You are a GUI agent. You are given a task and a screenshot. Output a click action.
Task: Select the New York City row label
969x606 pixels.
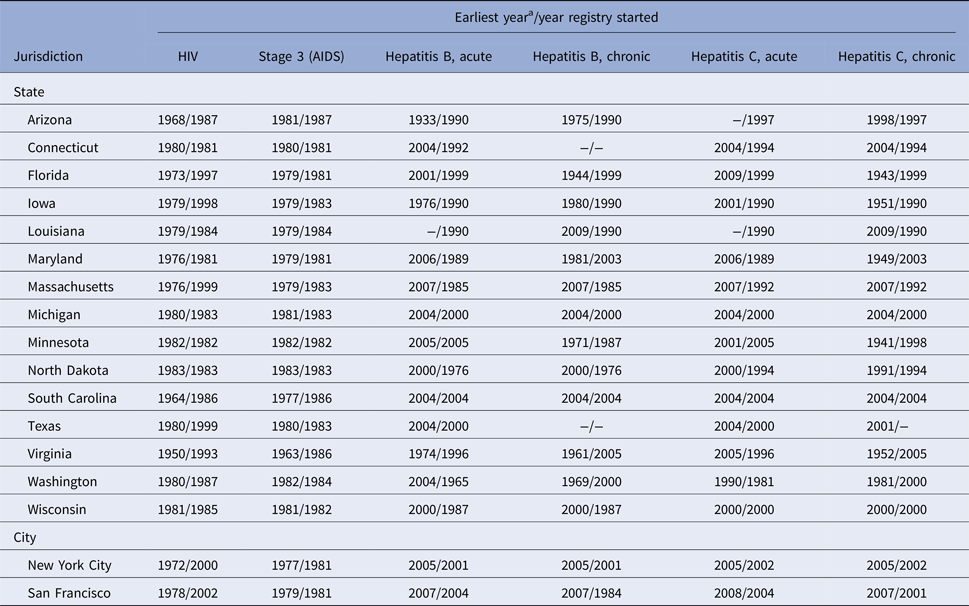click(x=70, y=565)
